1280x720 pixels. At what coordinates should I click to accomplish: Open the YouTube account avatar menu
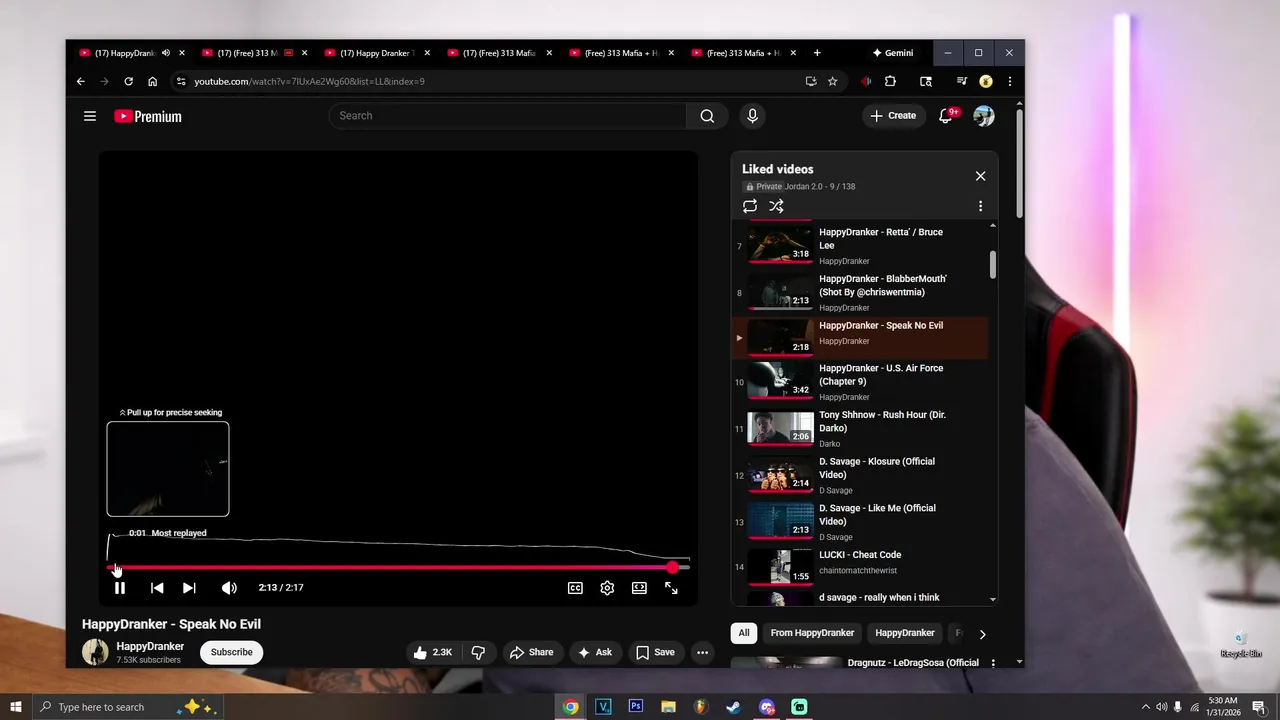click(x=984, y=116)
